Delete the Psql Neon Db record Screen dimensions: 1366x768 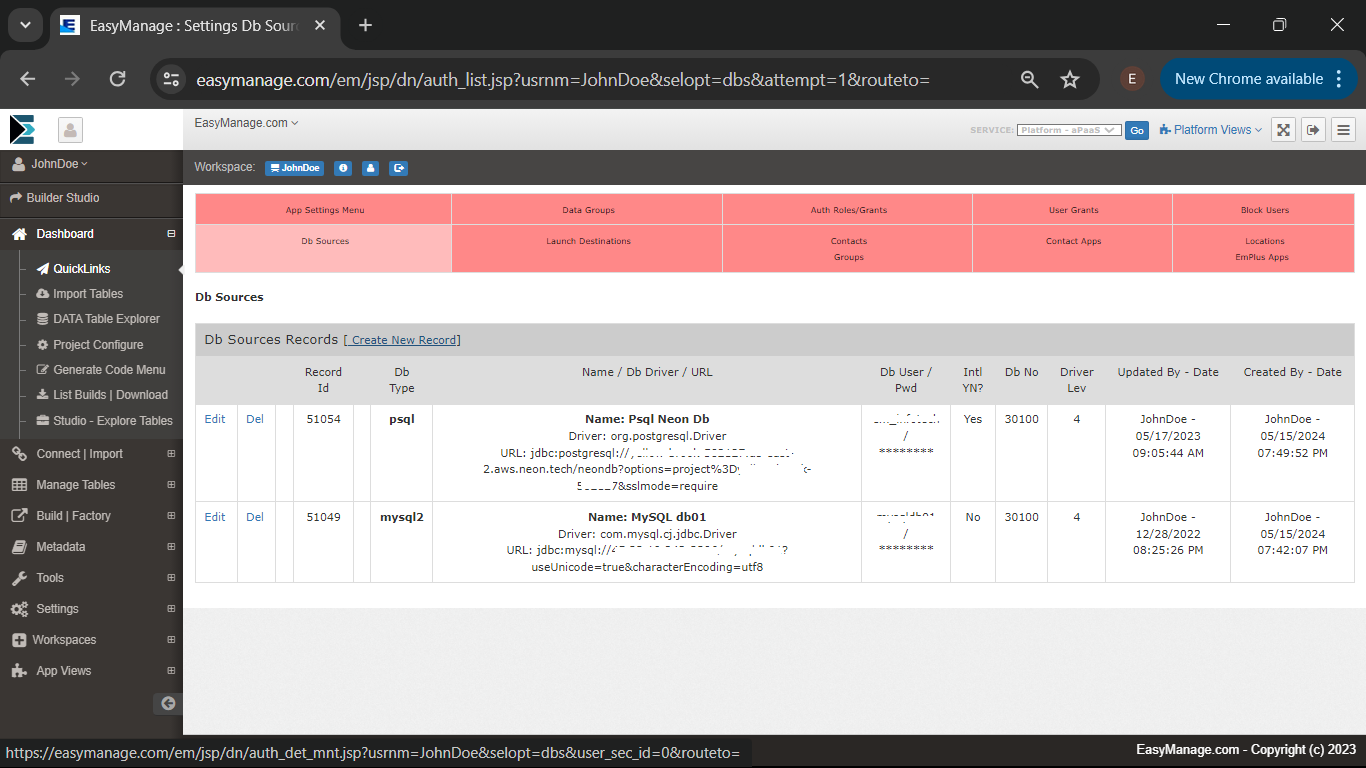click(255, 419)
